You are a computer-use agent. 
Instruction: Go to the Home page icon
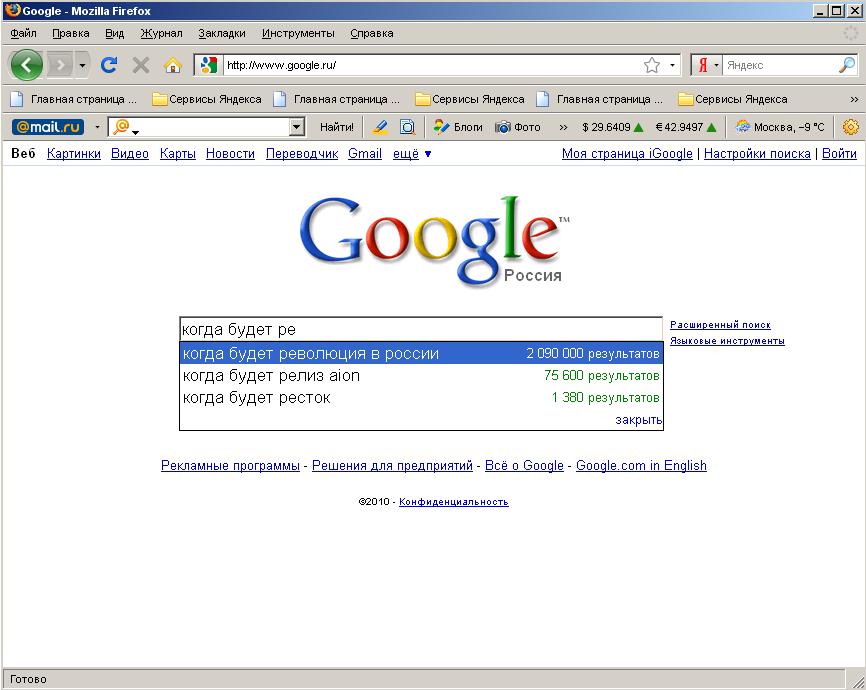172,65
